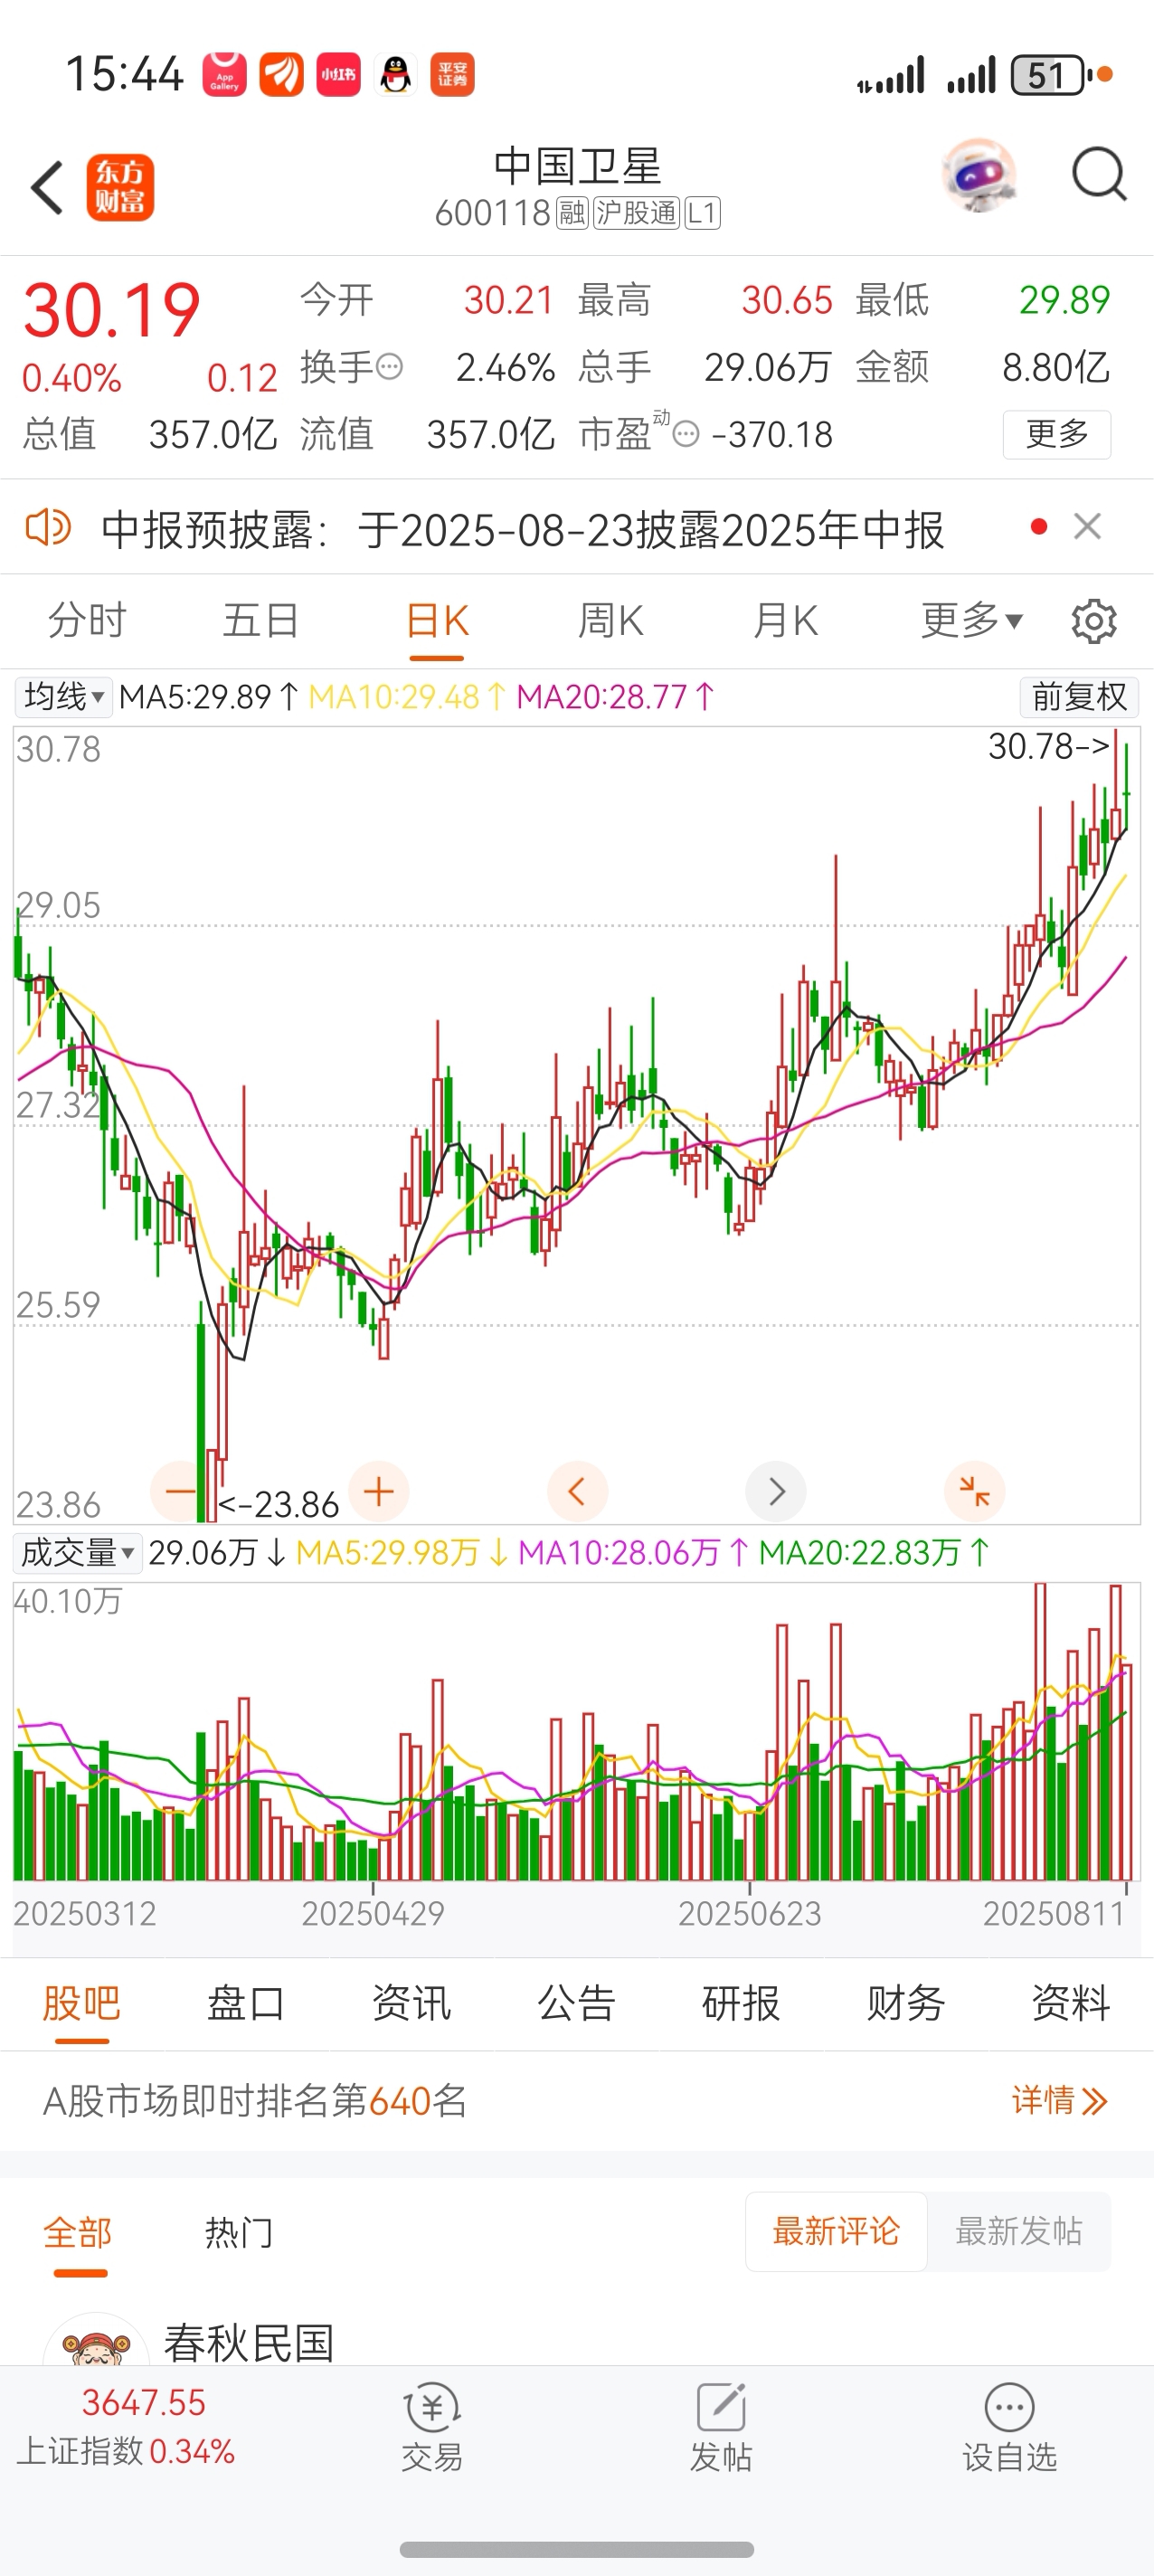Zoom in chart with plus button

click(x=378, y=1491)
